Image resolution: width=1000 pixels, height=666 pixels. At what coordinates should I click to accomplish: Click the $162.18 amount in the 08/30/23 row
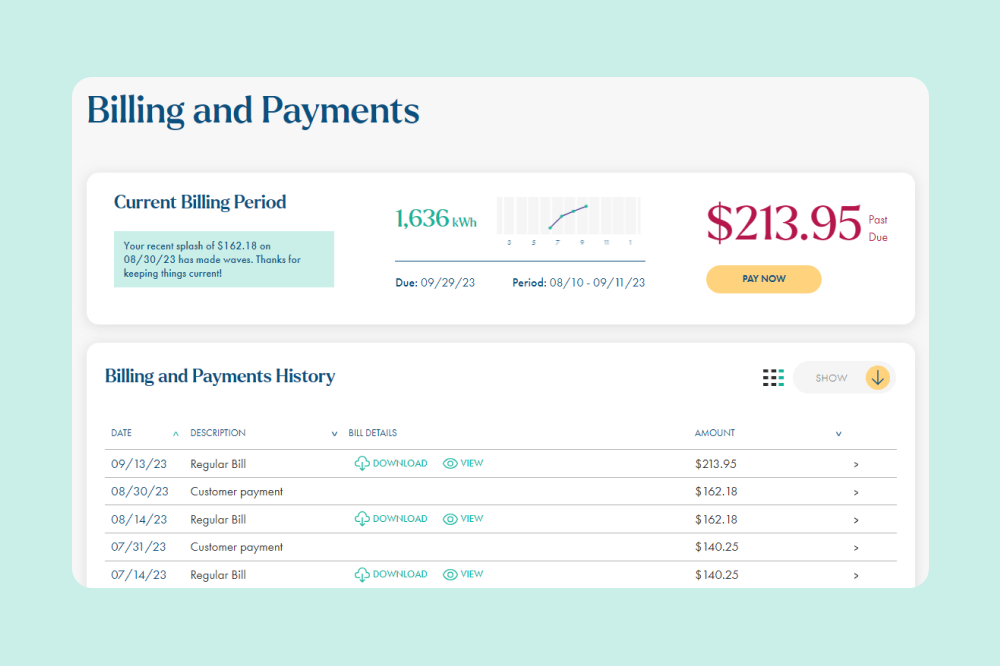tap(716, 491)
